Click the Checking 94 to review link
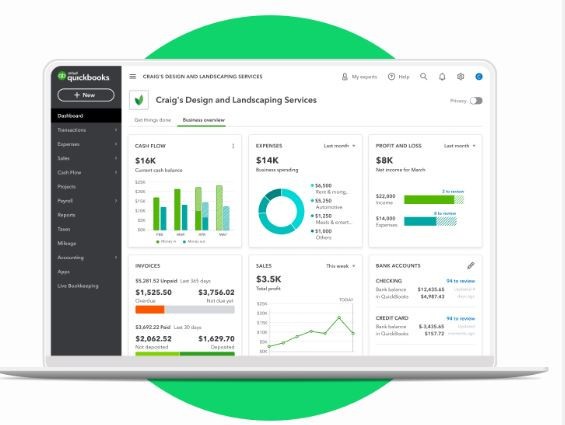Screen dimensions: 565x425 [x=461, y=281]
